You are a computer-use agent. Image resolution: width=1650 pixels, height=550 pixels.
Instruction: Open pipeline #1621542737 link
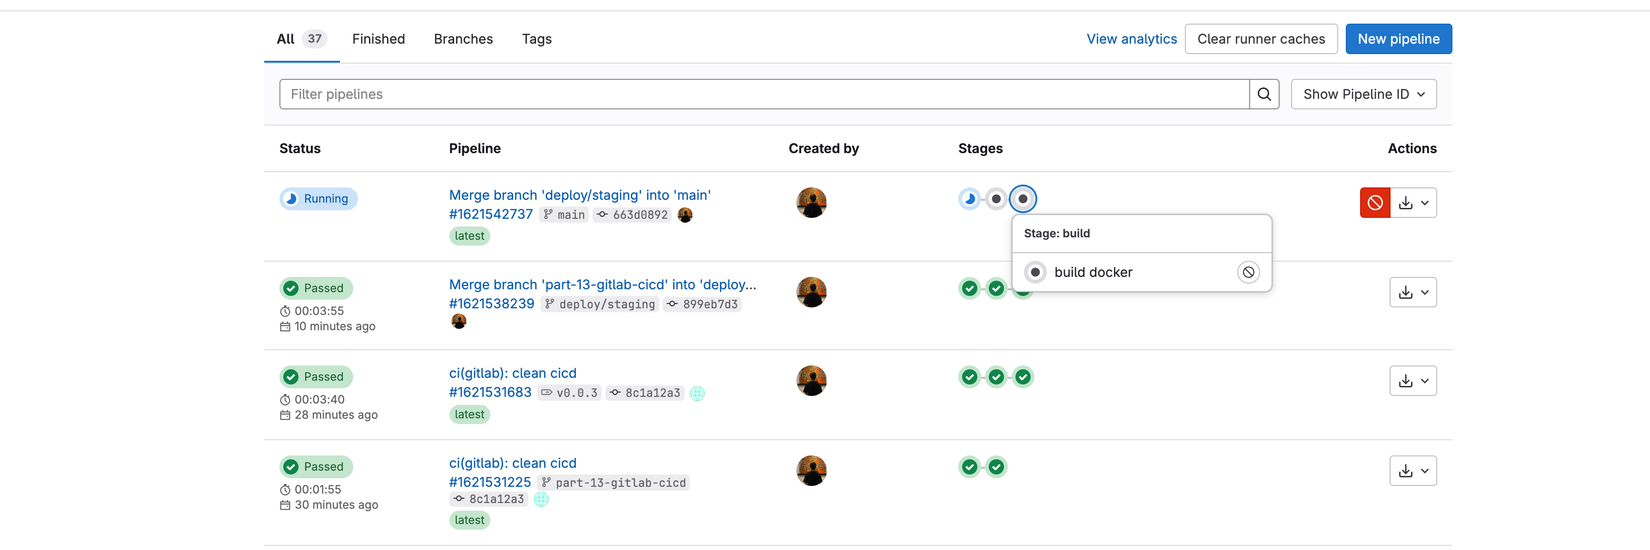click(490, 214)
